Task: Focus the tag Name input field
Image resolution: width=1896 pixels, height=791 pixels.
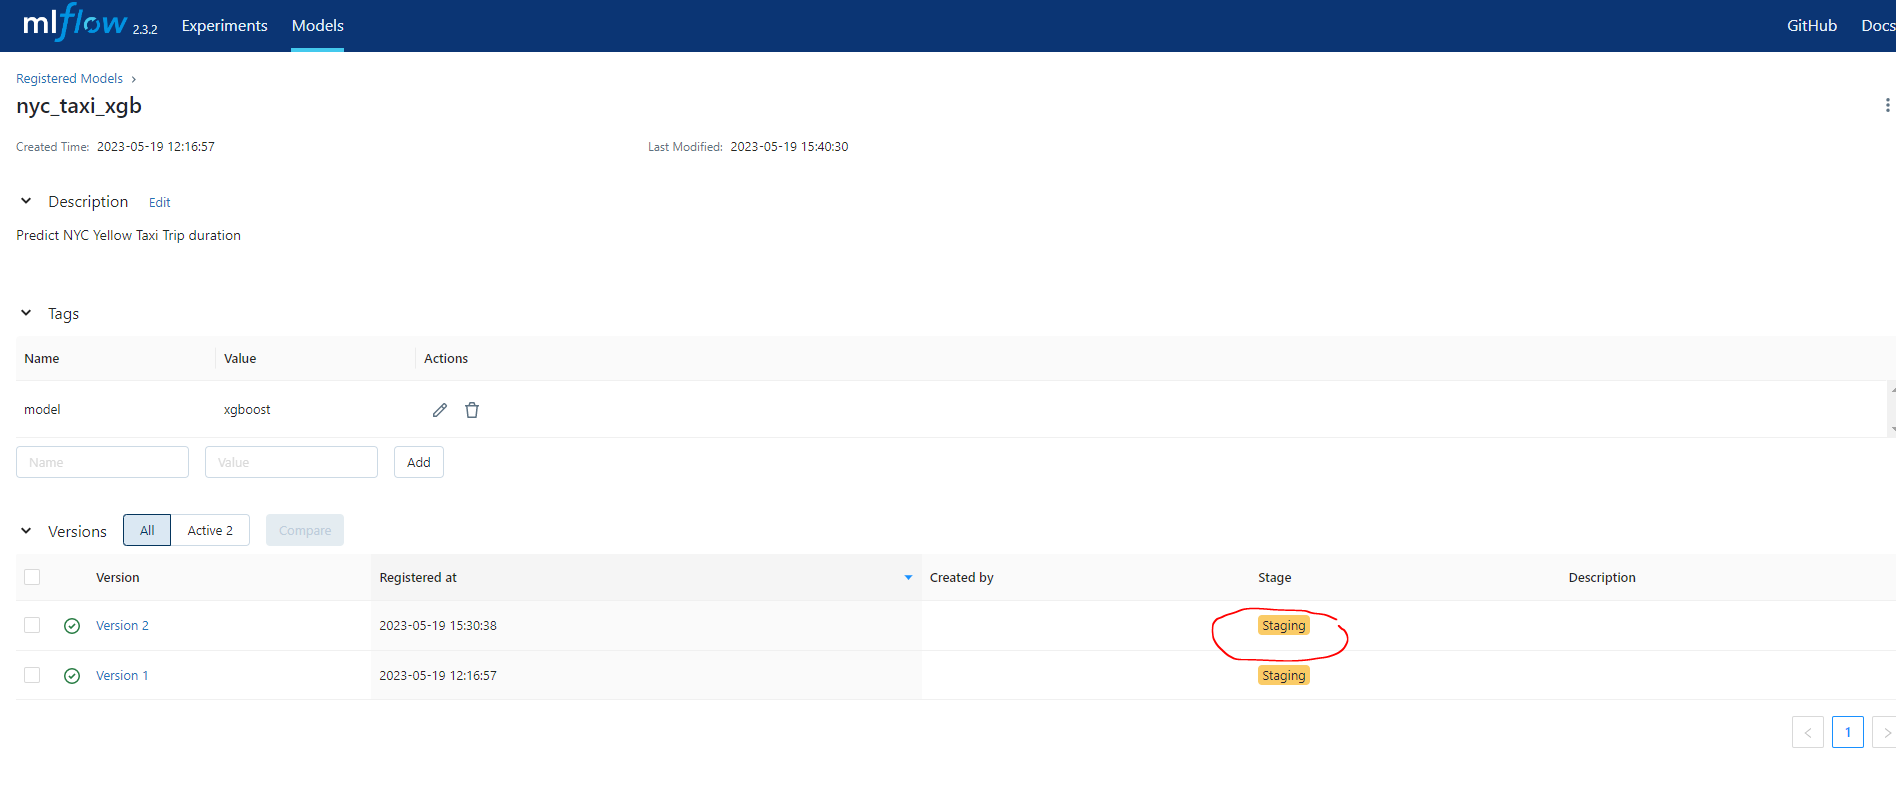Action: (102, 462)
